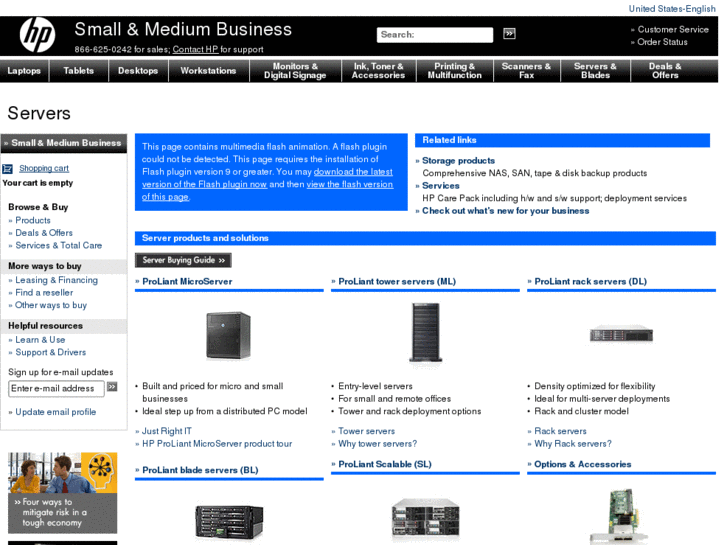Open Storage products related link

pos(459,161)
